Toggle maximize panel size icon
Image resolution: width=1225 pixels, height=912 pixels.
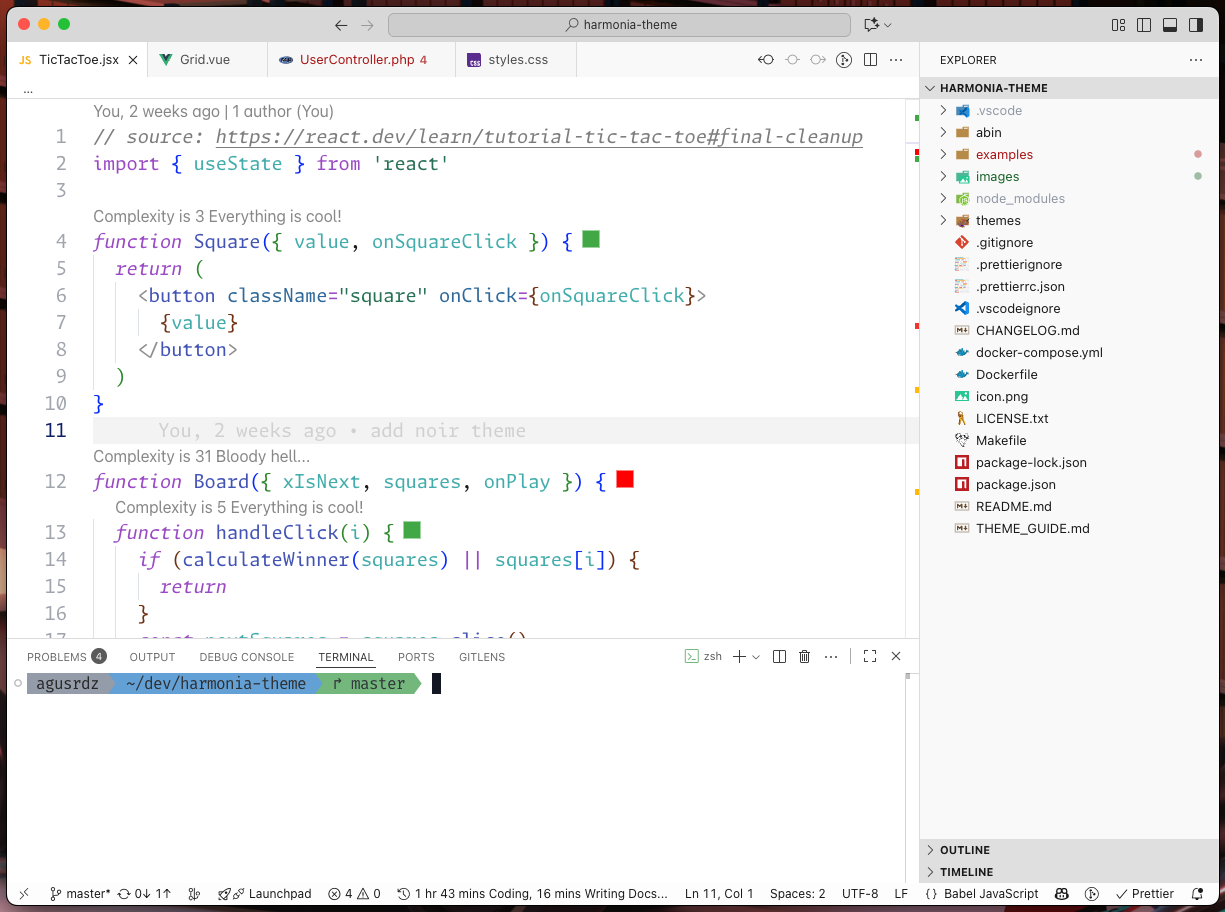(869, 656)
